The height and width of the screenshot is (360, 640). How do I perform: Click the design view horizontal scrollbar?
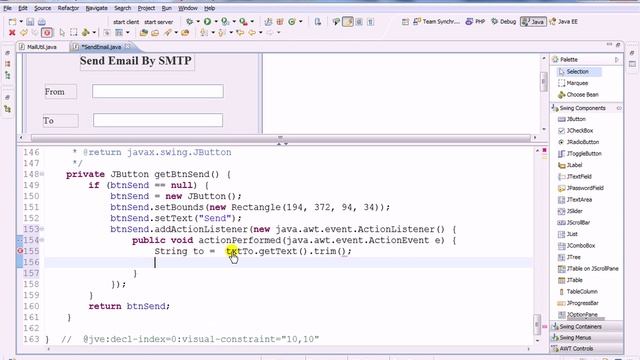(280, 138)
